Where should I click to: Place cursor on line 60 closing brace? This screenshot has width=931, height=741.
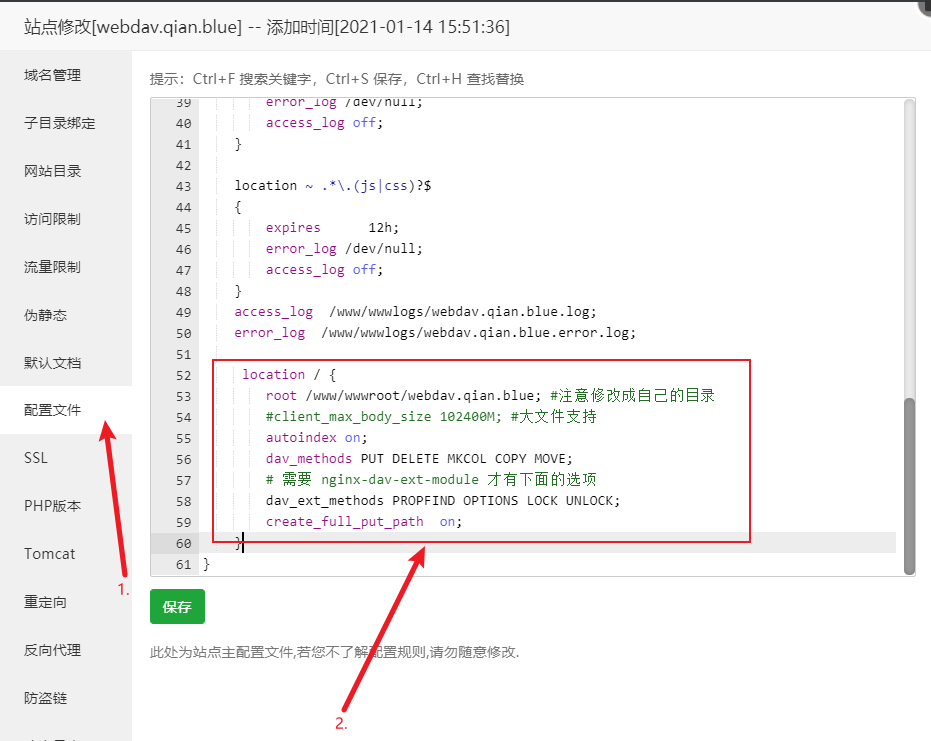click(239, 543)
